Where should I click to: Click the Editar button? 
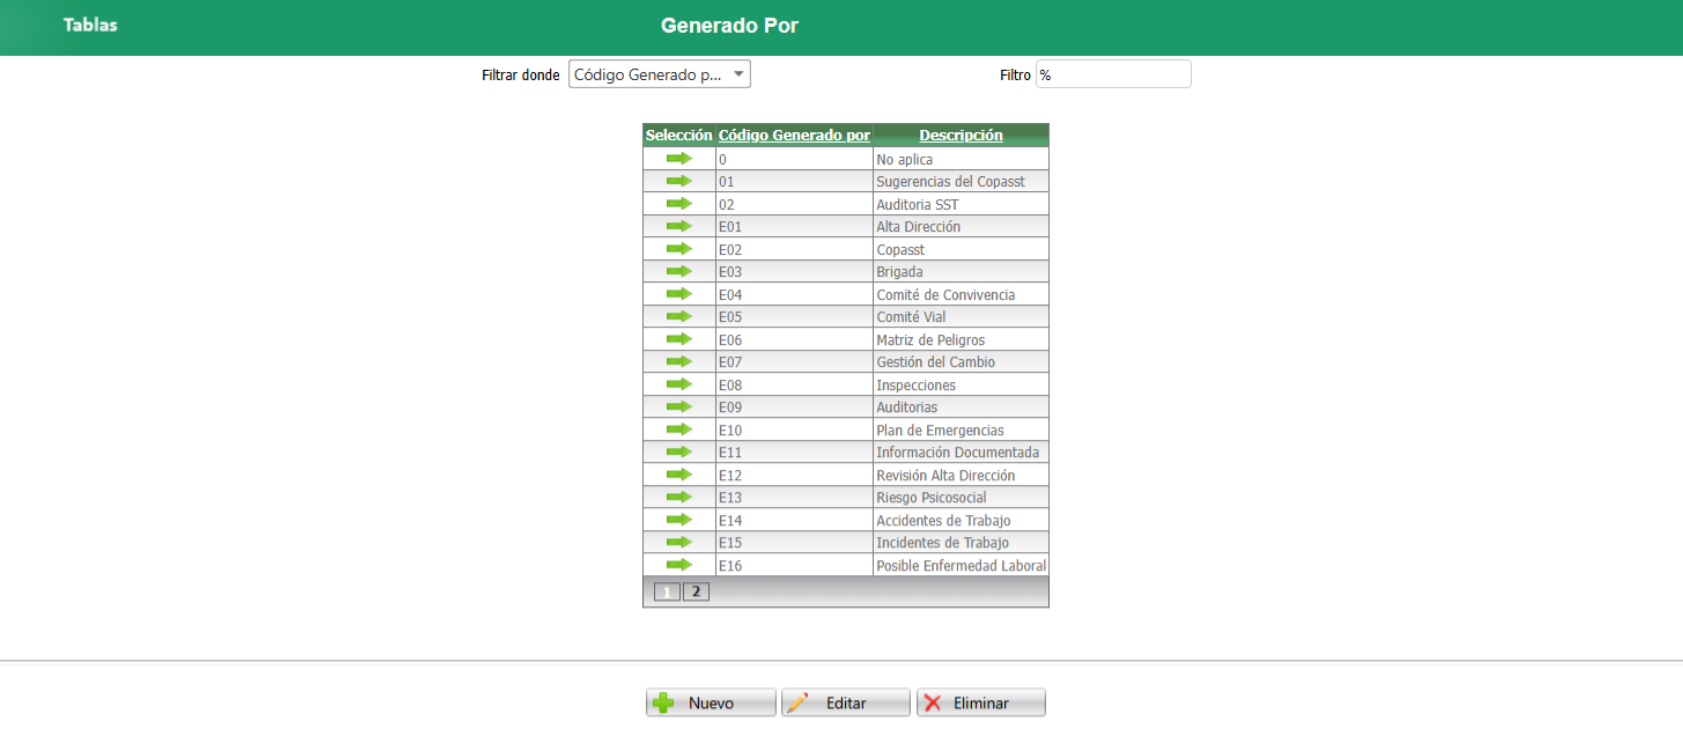(x=846, y=703)
